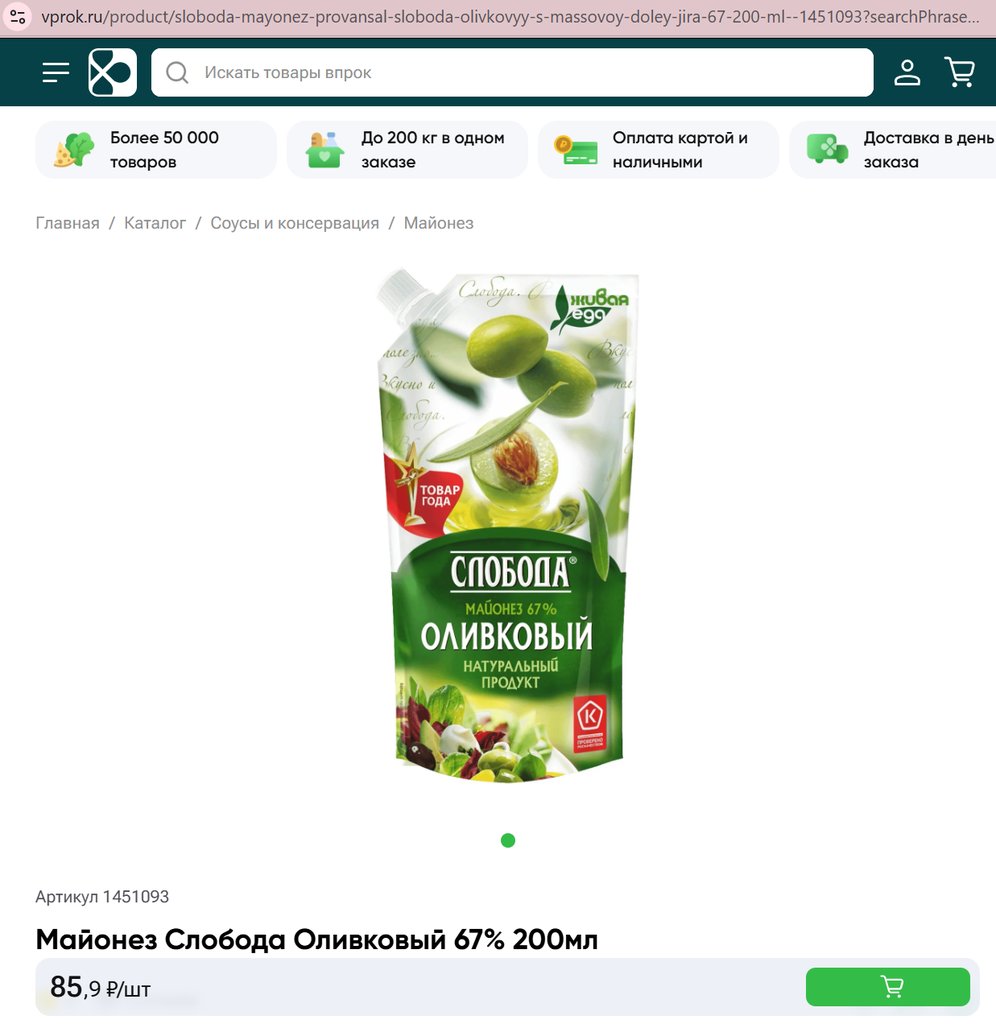The width and height of the screenshot is (996, 1024).
Task: Click the Sloboda mayonnaise product image
Action: pos(507,526)
